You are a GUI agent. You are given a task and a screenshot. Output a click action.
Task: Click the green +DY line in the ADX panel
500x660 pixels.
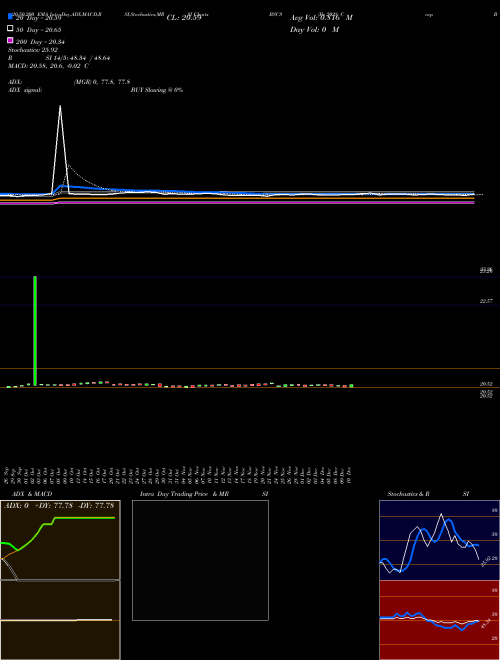click(84, 518)
